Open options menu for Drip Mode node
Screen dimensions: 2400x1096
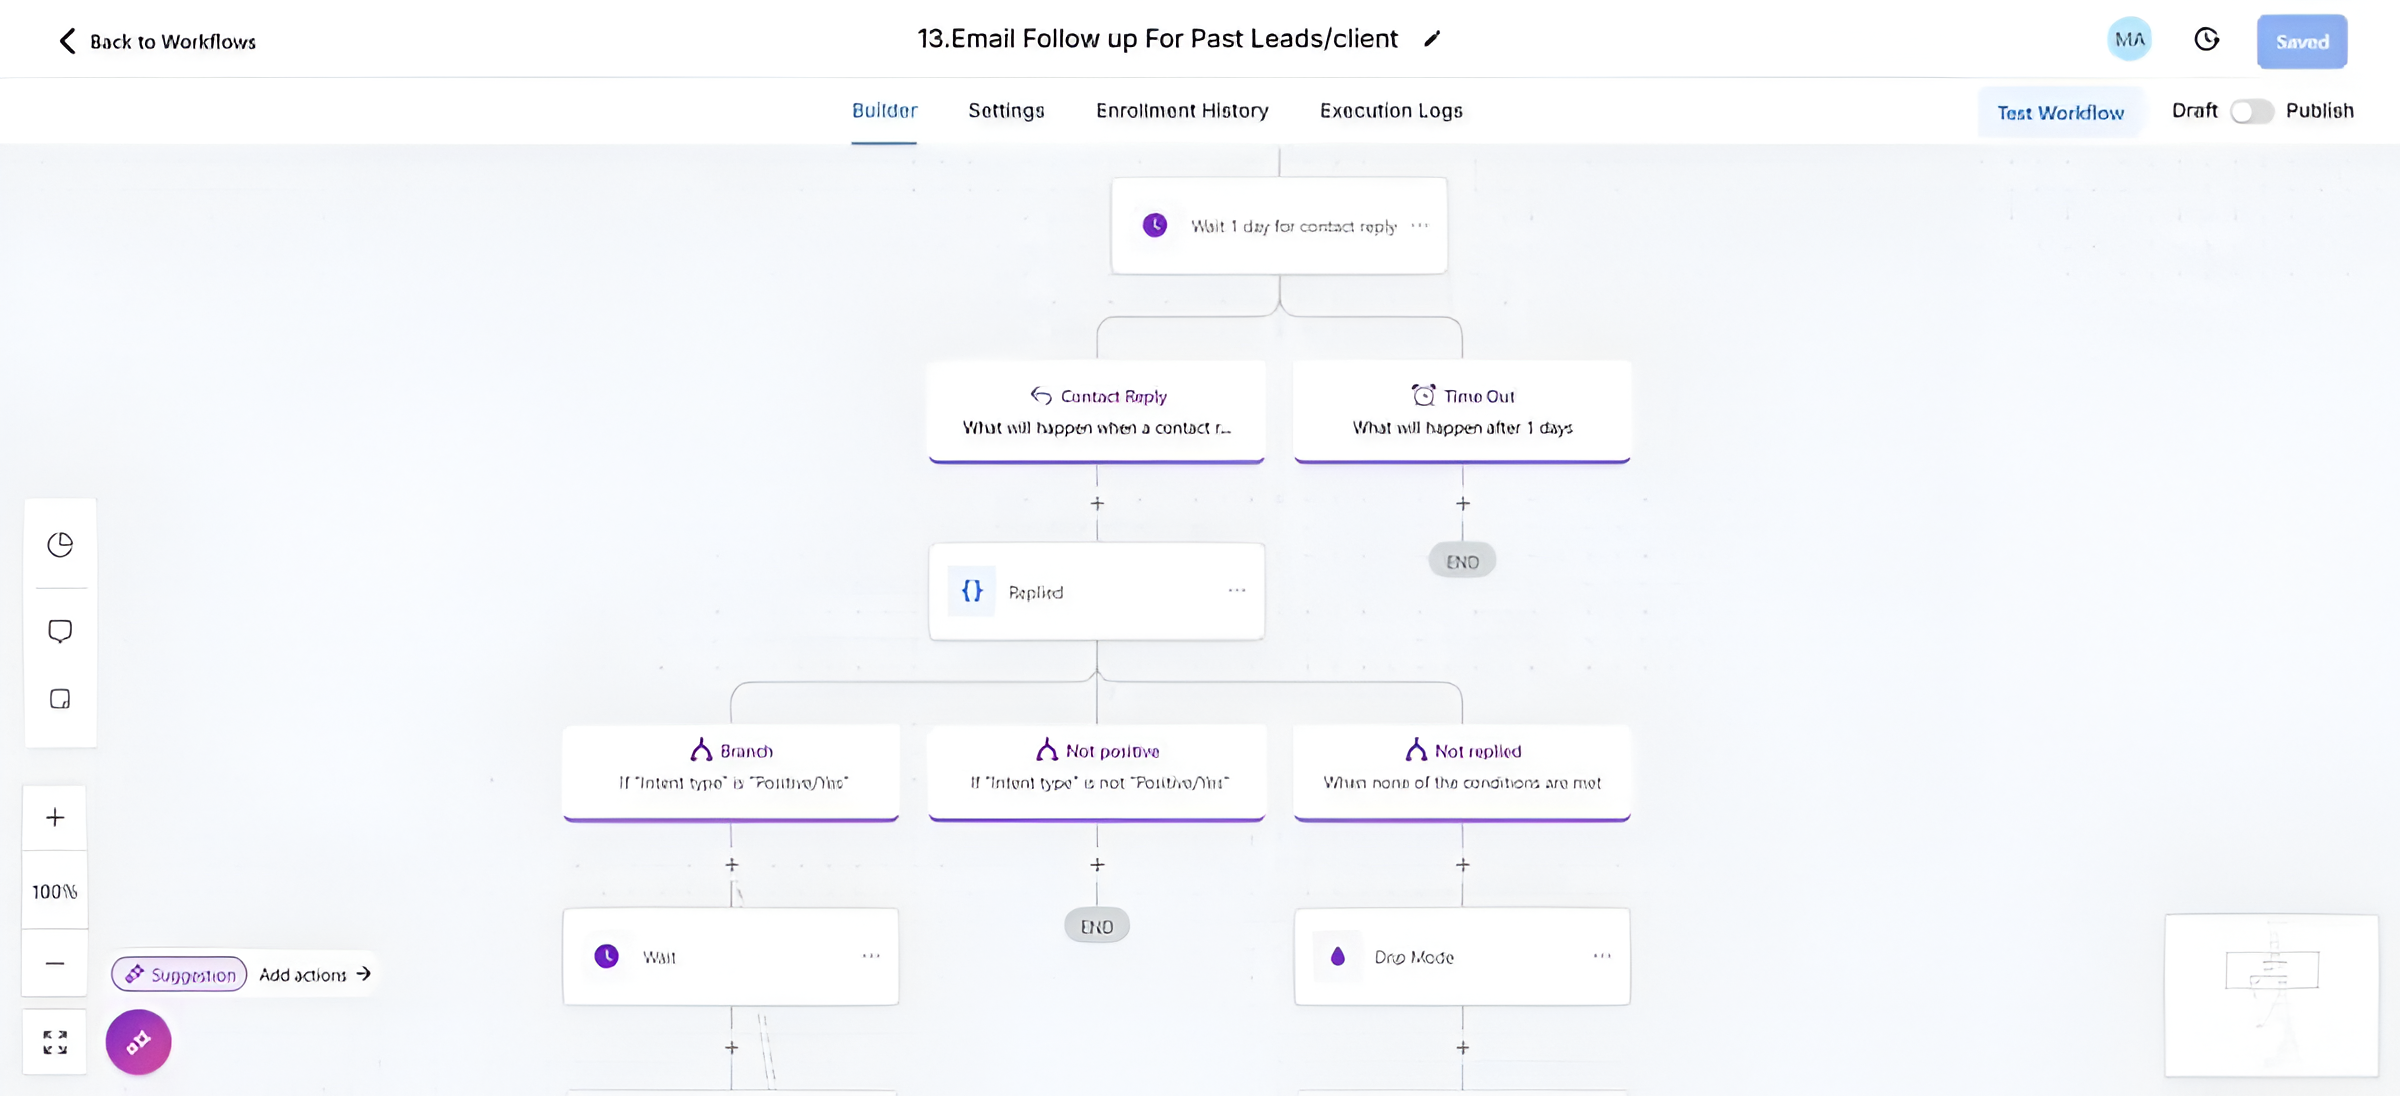coord(1602,956)
